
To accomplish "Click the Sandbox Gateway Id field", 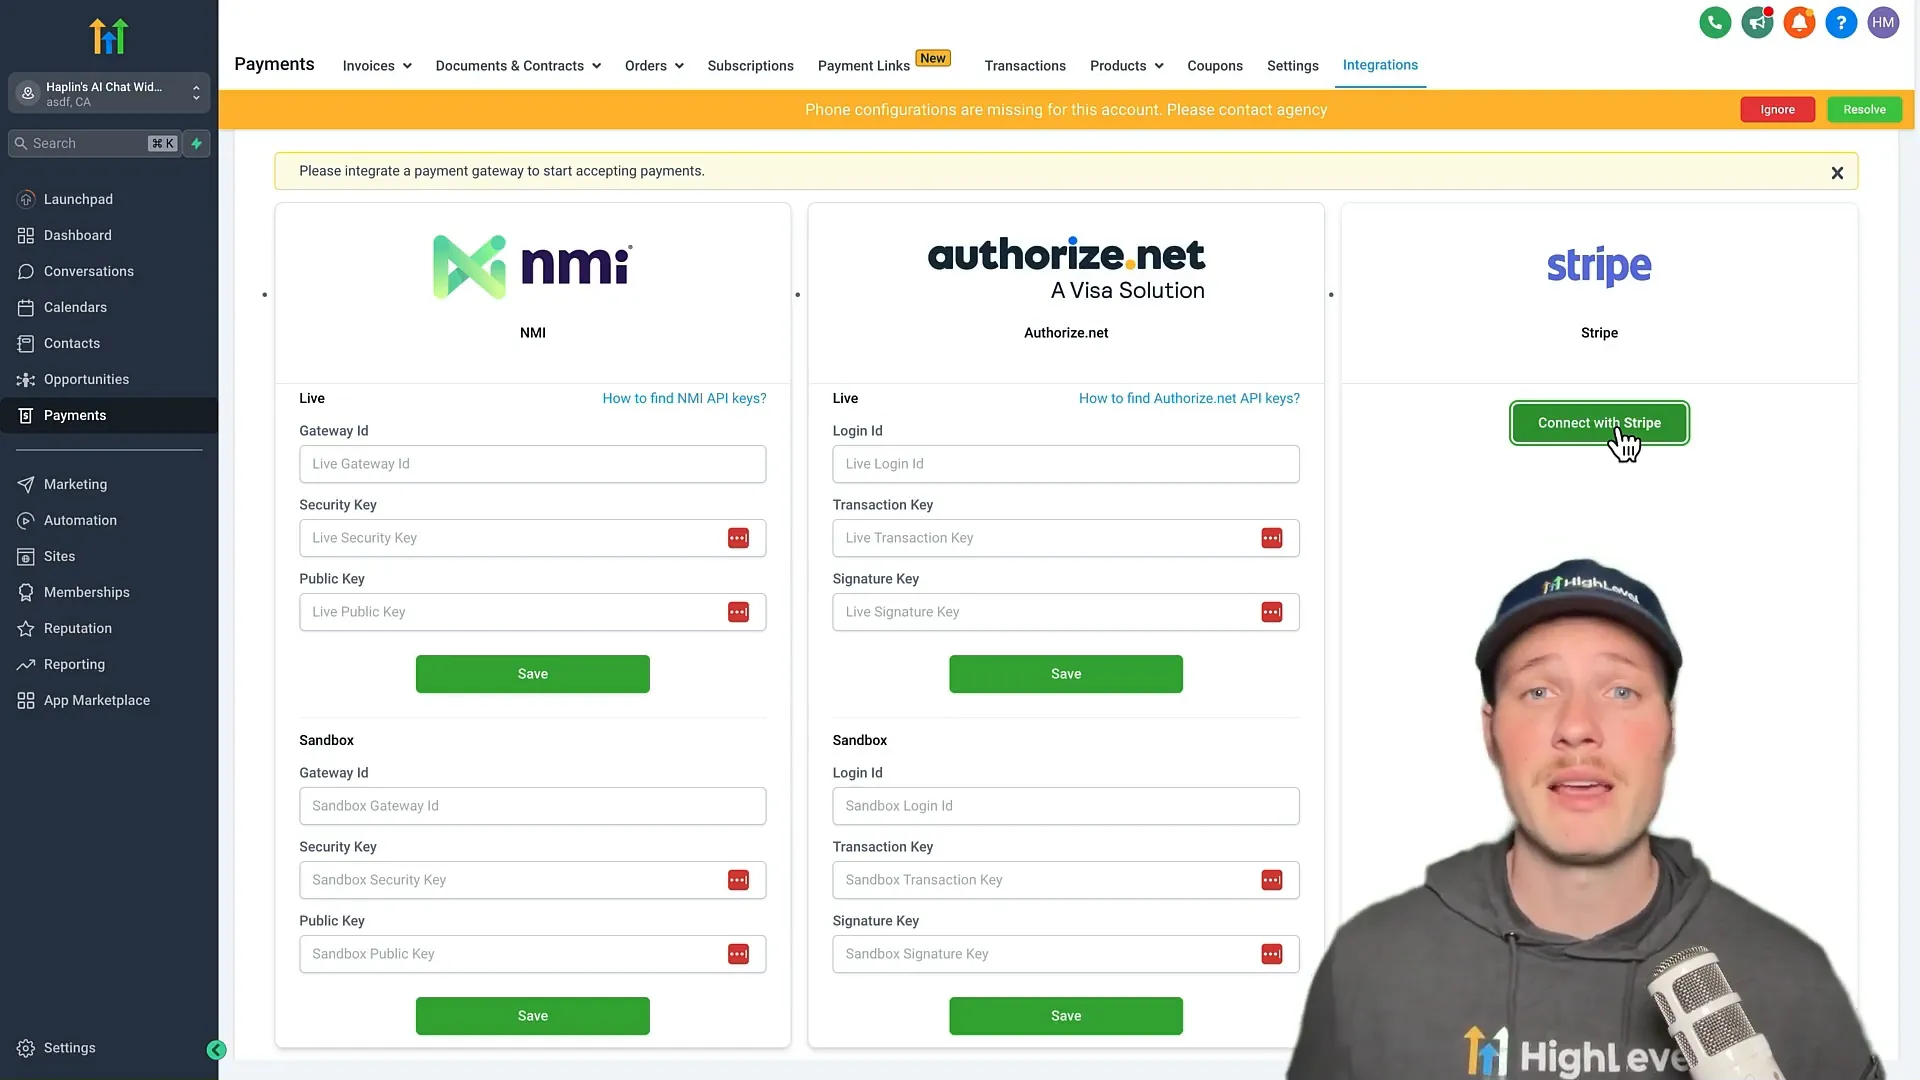I will [532, 806].
